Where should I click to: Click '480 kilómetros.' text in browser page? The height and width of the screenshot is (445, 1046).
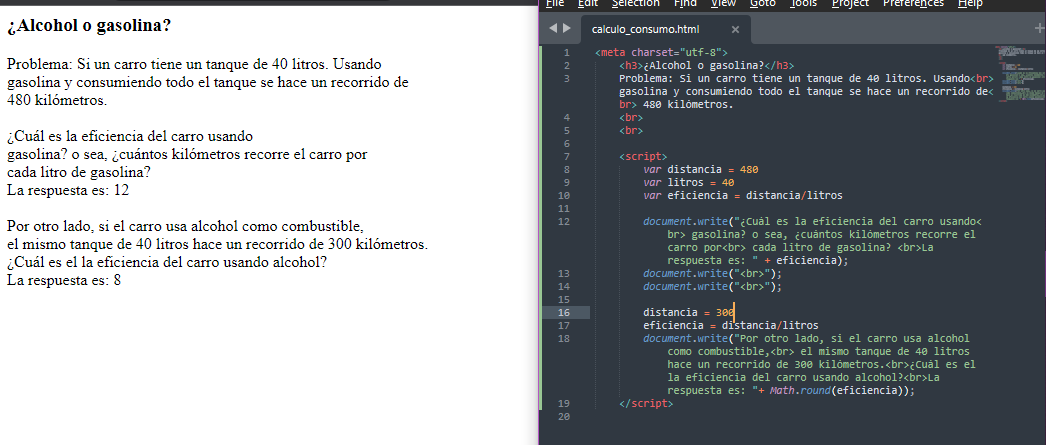point(57,101)
